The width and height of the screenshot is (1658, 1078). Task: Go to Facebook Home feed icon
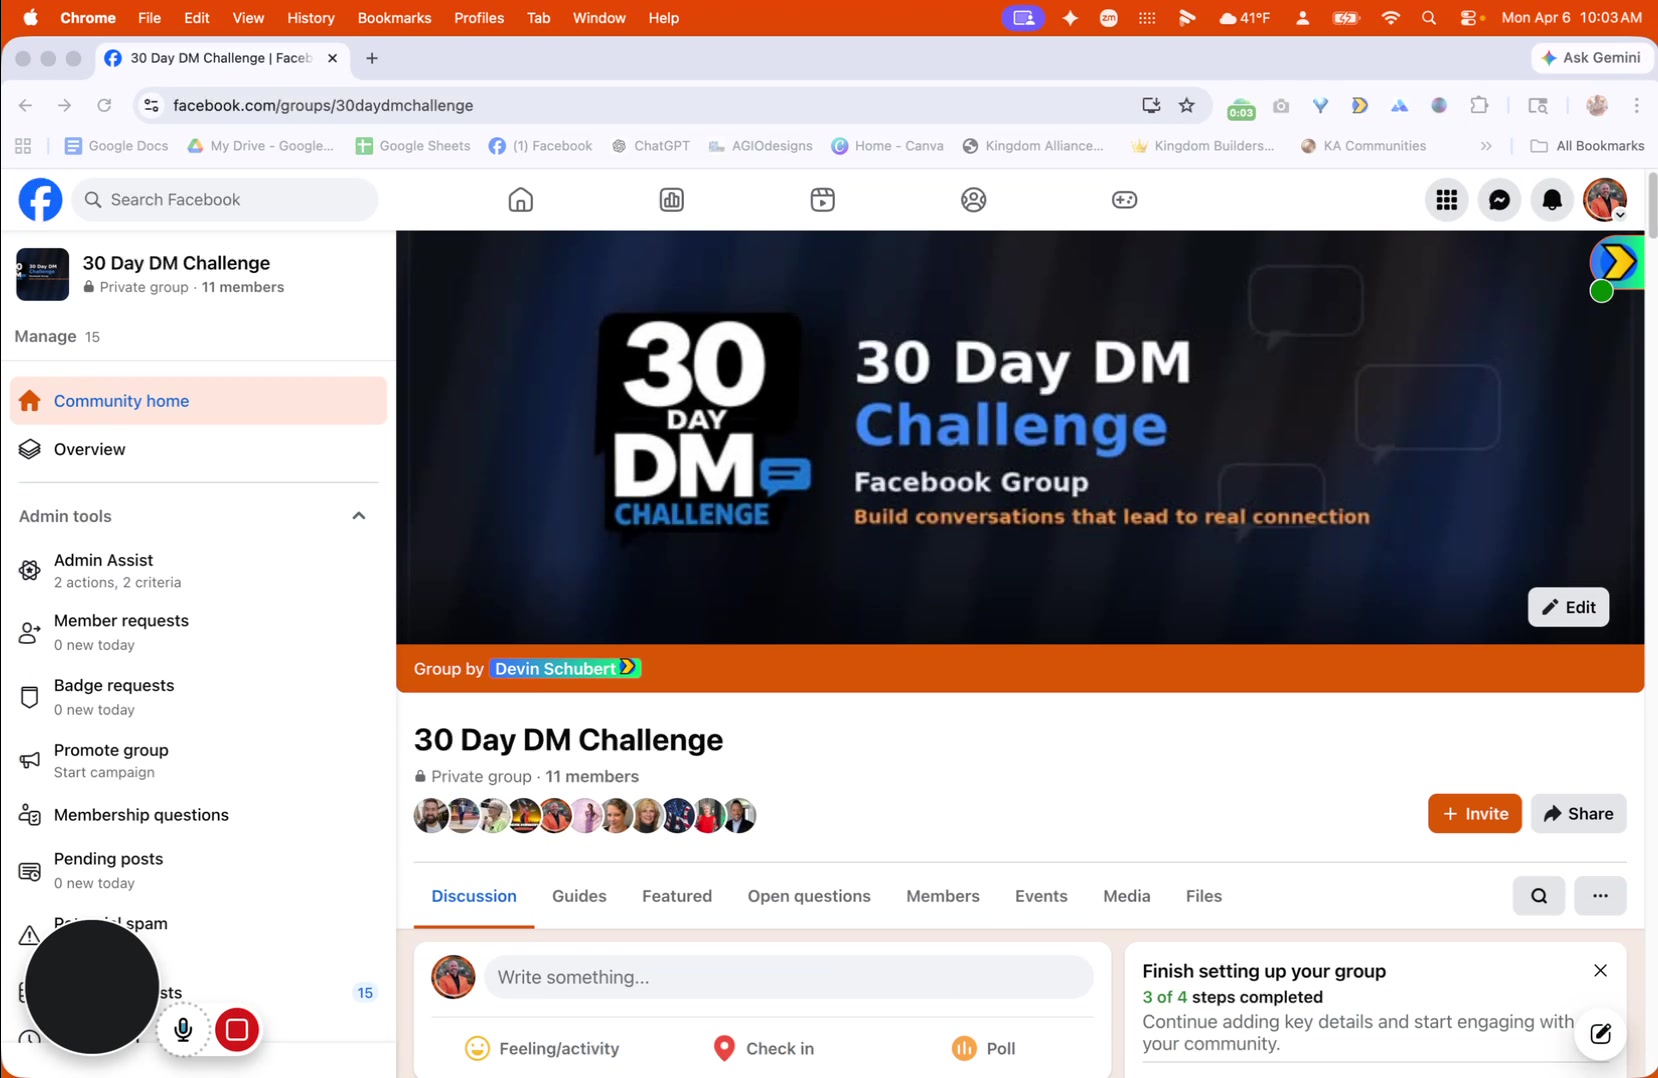[x=521, y=200]
